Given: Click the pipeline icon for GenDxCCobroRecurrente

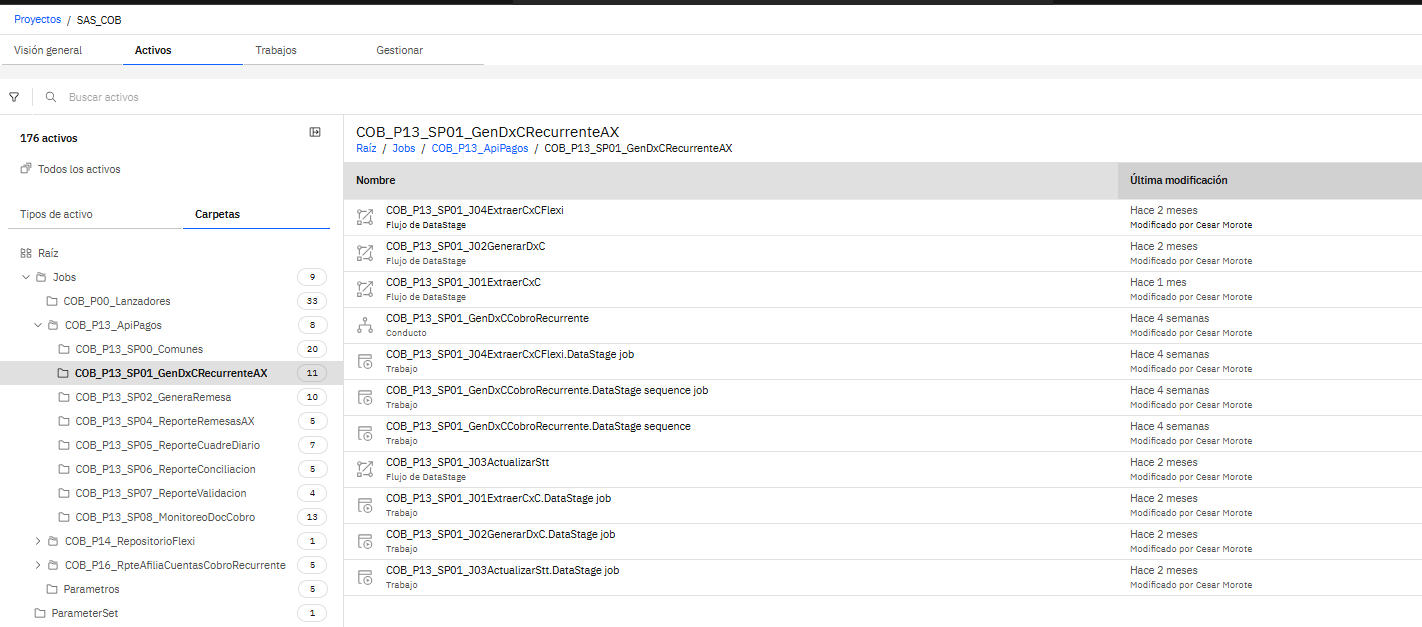Looking at the screenshot, I should [365, 325].
